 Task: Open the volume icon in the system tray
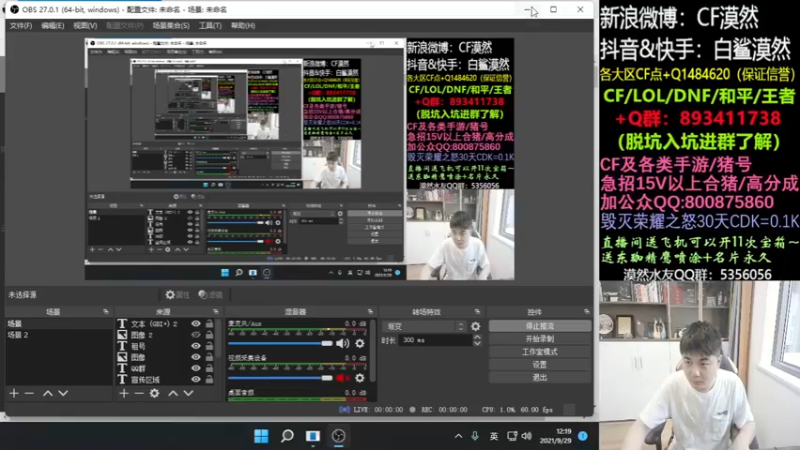tap(527, 436)
